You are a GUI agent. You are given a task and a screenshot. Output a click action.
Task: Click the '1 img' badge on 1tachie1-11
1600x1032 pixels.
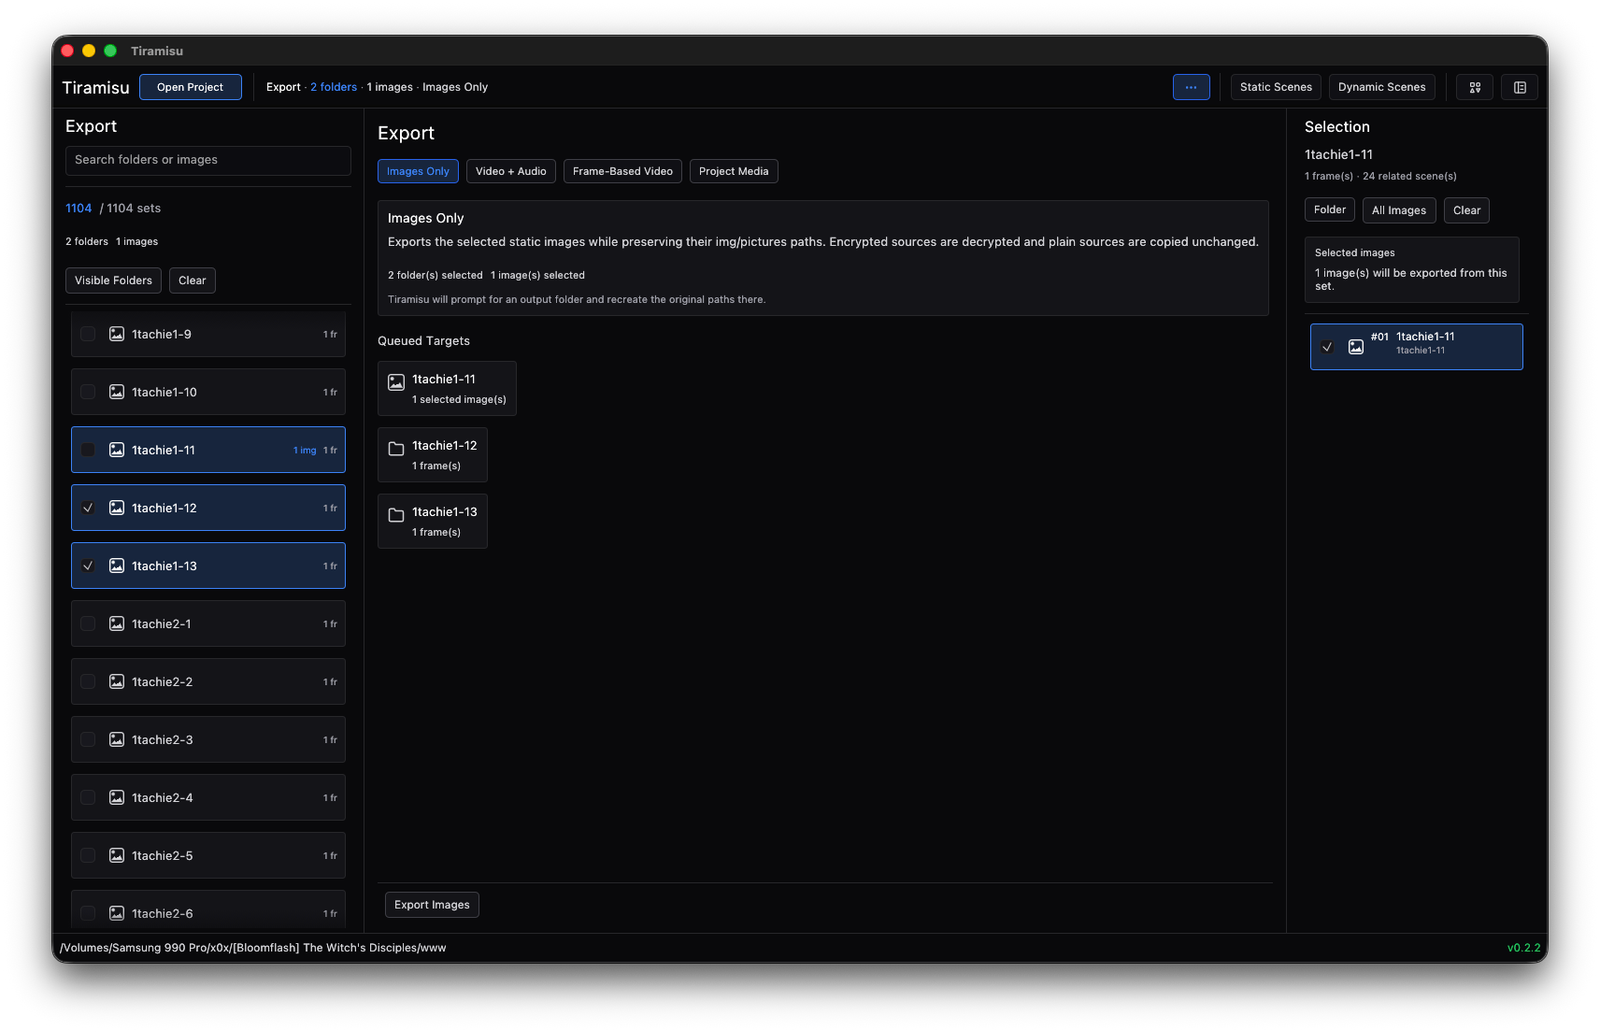click(x=305, y=450)
